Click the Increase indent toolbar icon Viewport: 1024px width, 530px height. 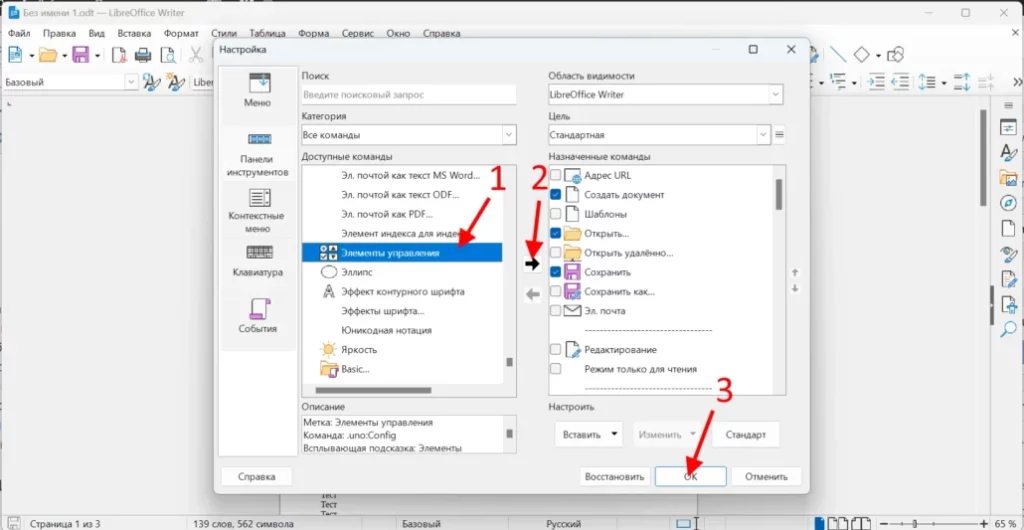point(876,82)
